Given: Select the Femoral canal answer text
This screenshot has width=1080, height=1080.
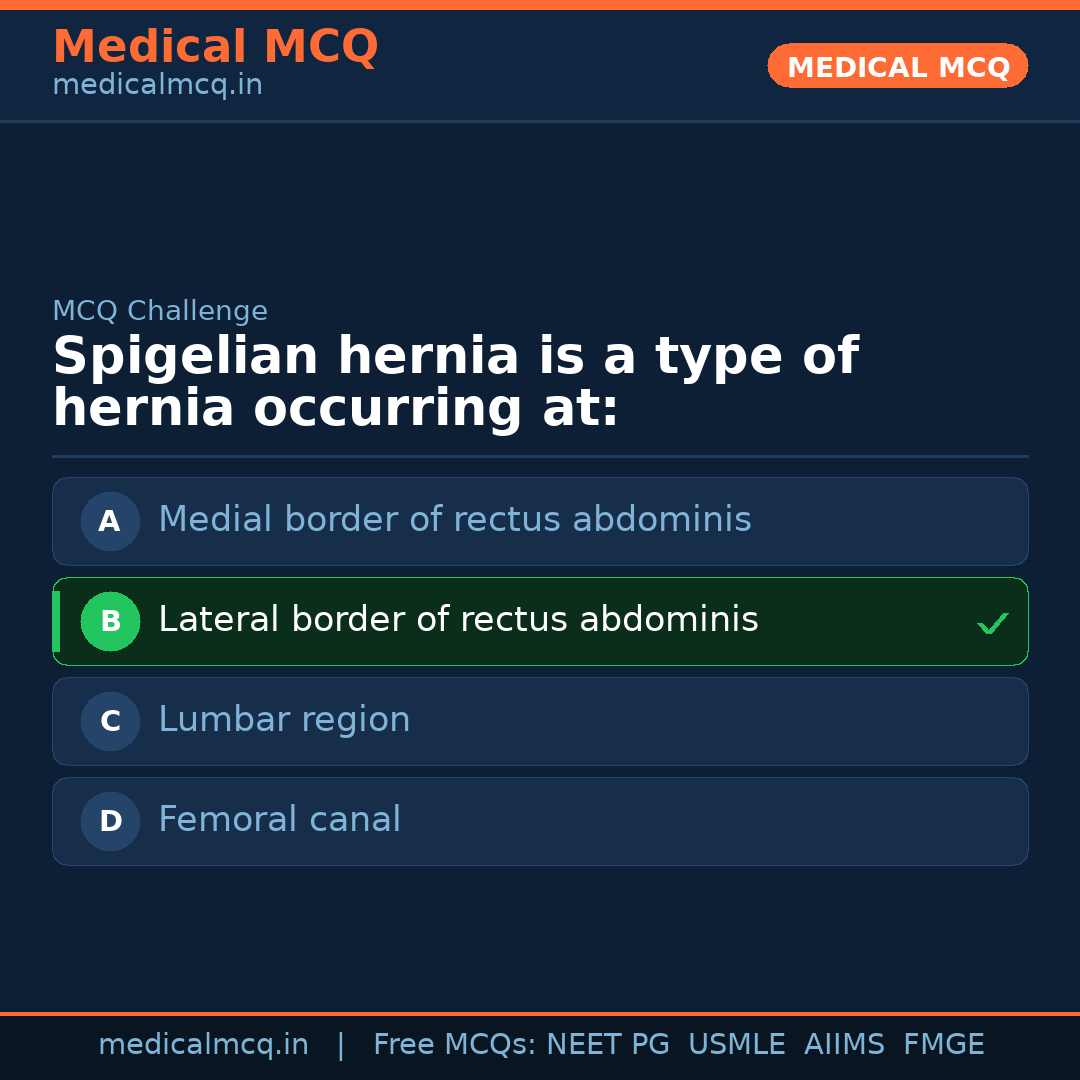Looking at the screenshot, I should pos(279,820).
